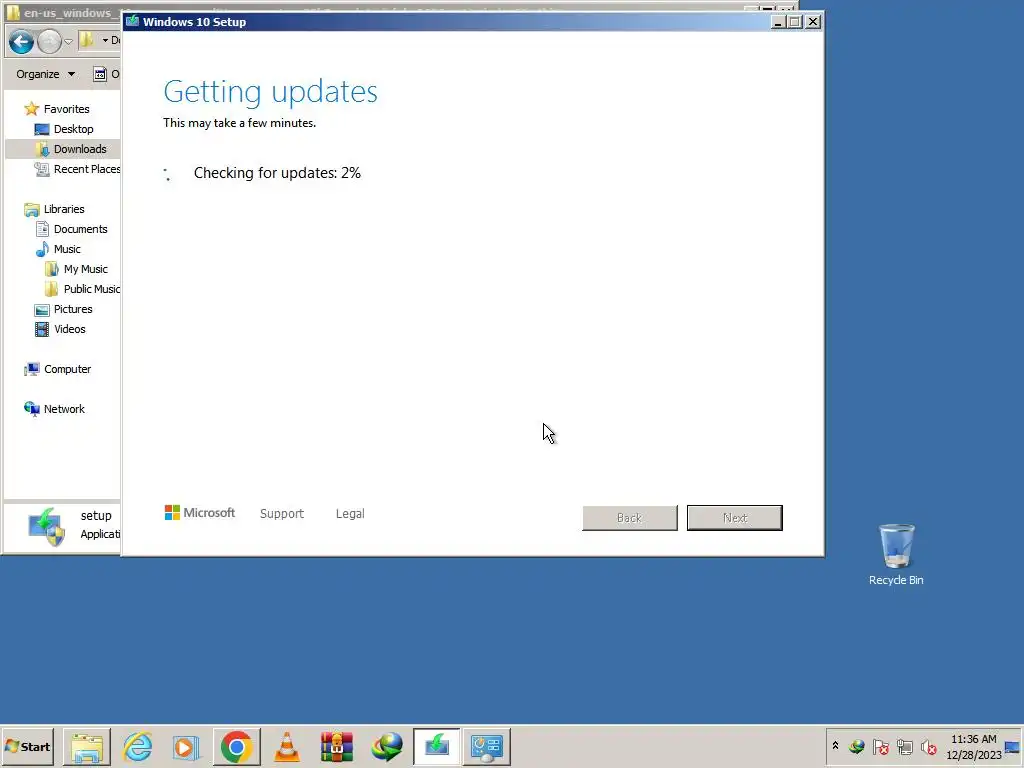Open Action Center flag tray icon
The height and width of the screenshot is (768, 1024).
point(880,746)
